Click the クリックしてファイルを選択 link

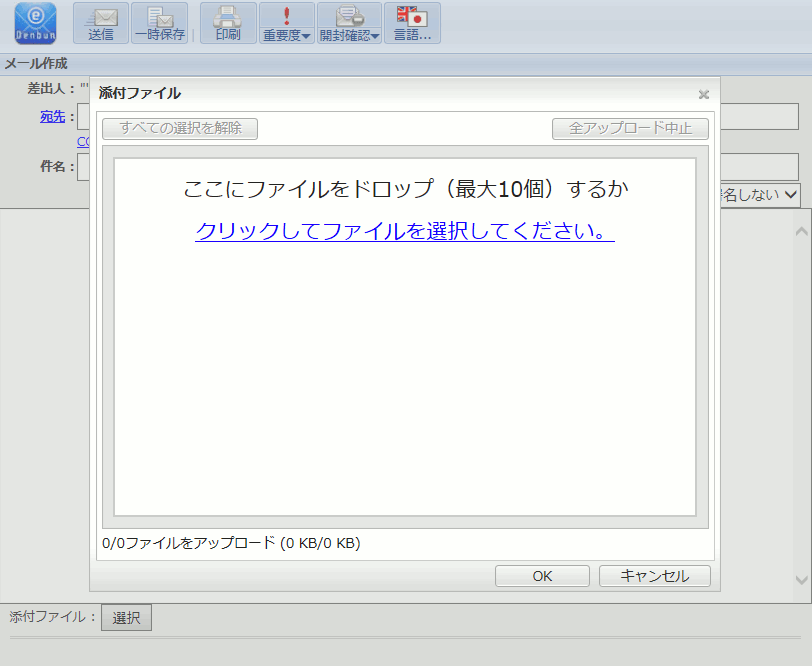pos(404,231)
